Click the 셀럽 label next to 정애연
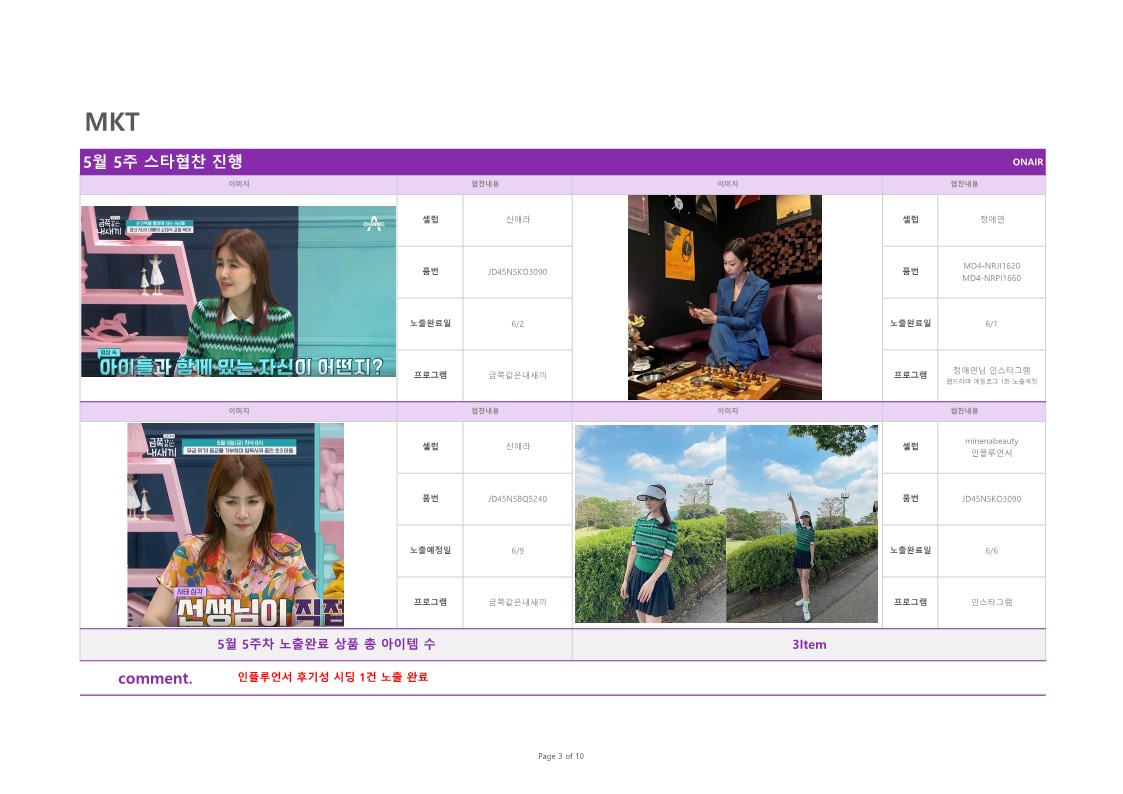 [x=910, y=220]
